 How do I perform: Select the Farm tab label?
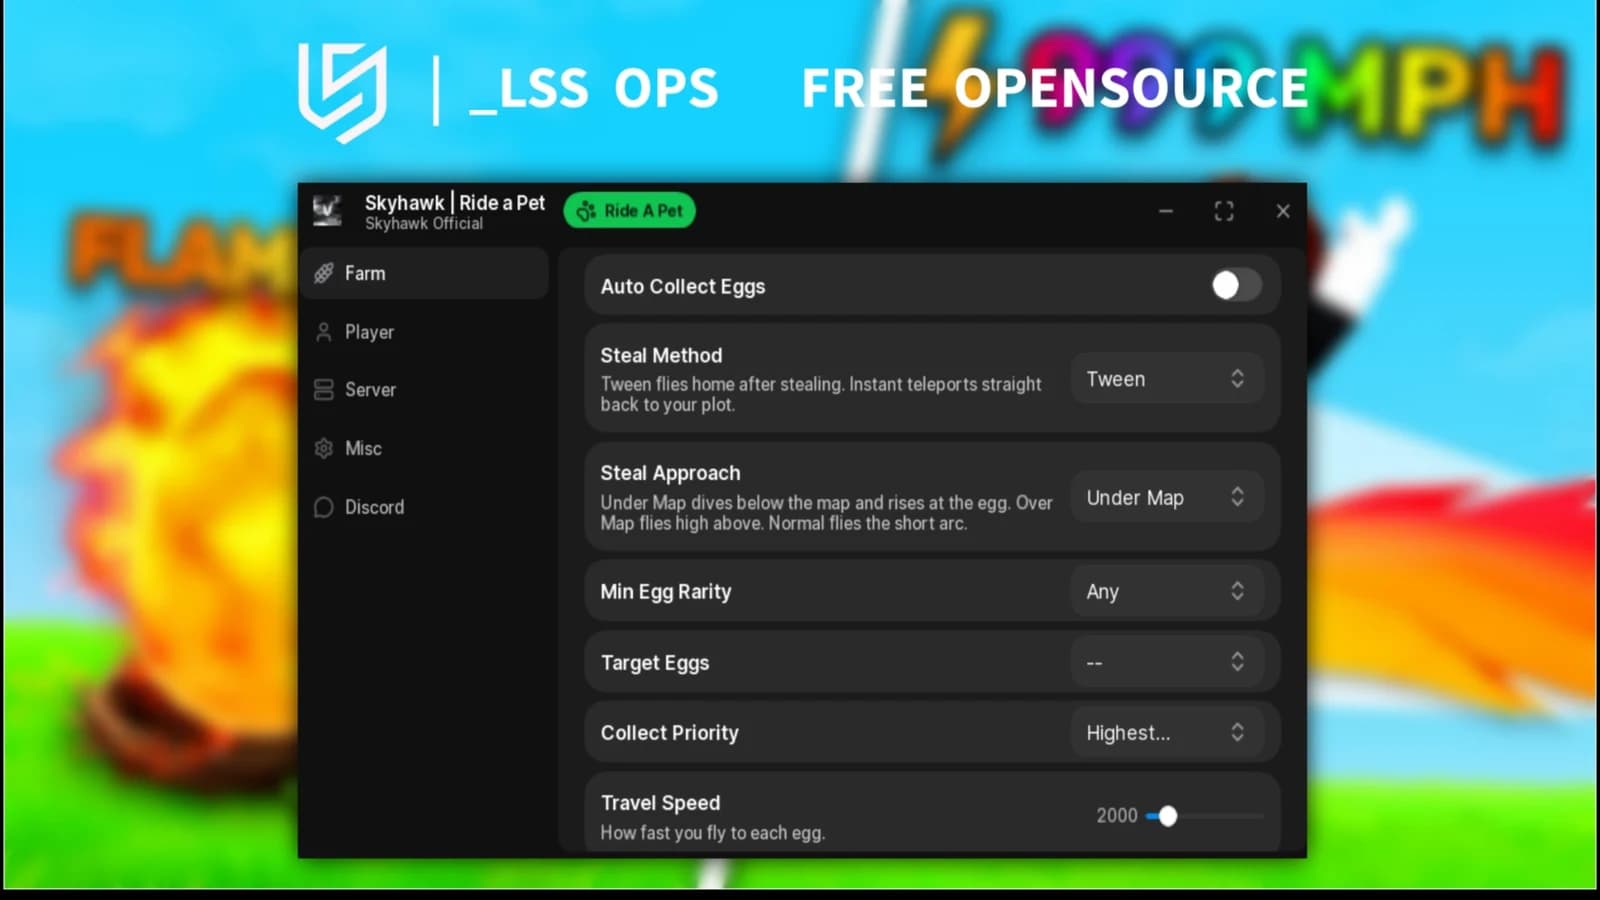point(365,273)
